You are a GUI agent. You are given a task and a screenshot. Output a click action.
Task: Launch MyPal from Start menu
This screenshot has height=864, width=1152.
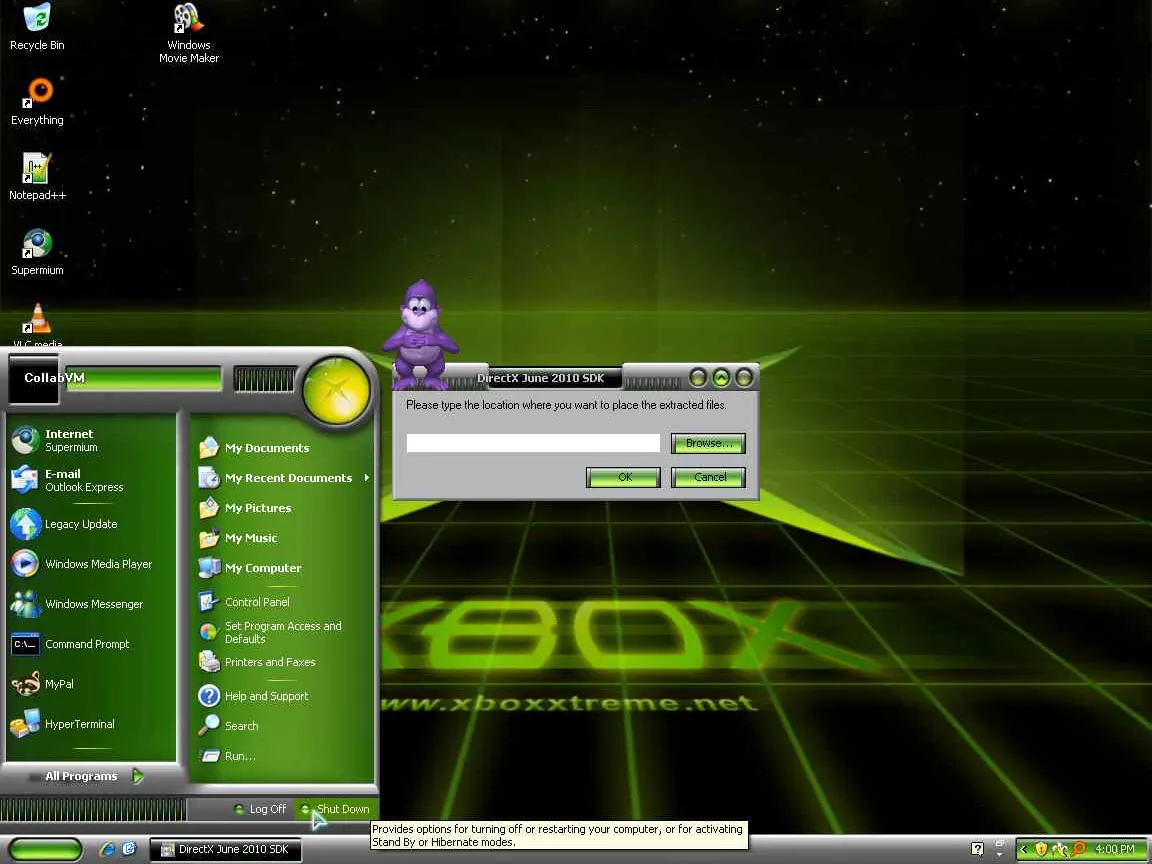tap(91, 684)
